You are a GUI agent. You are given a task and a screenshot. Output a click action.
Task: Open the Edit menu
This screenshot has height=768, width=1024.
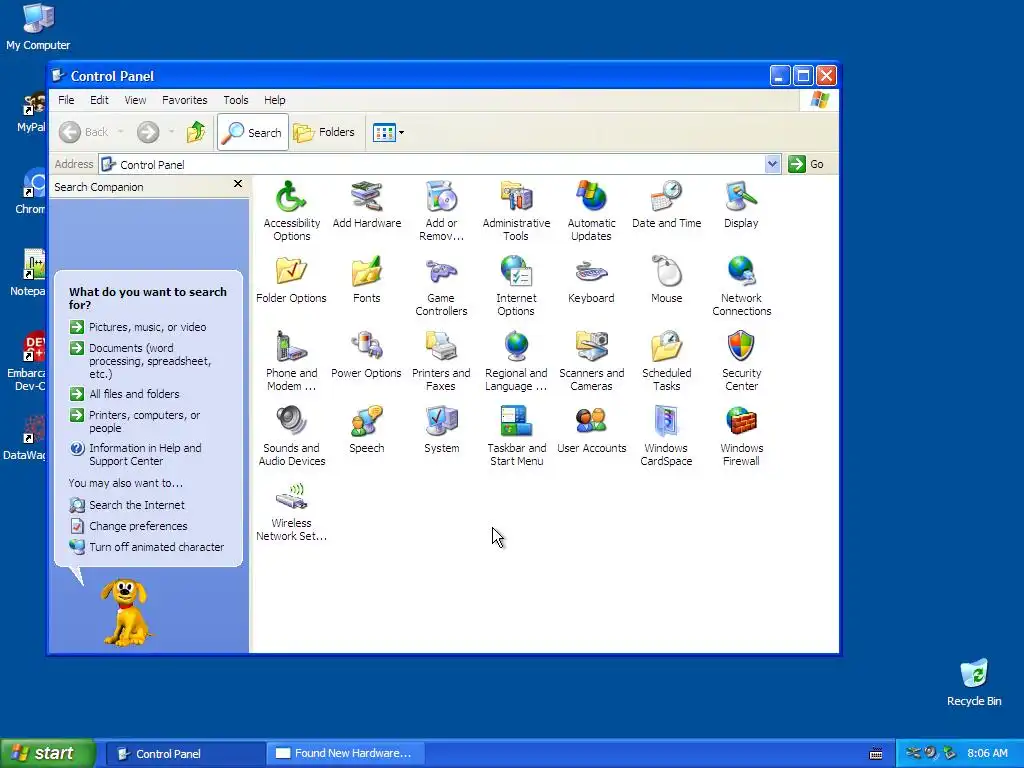99,100
